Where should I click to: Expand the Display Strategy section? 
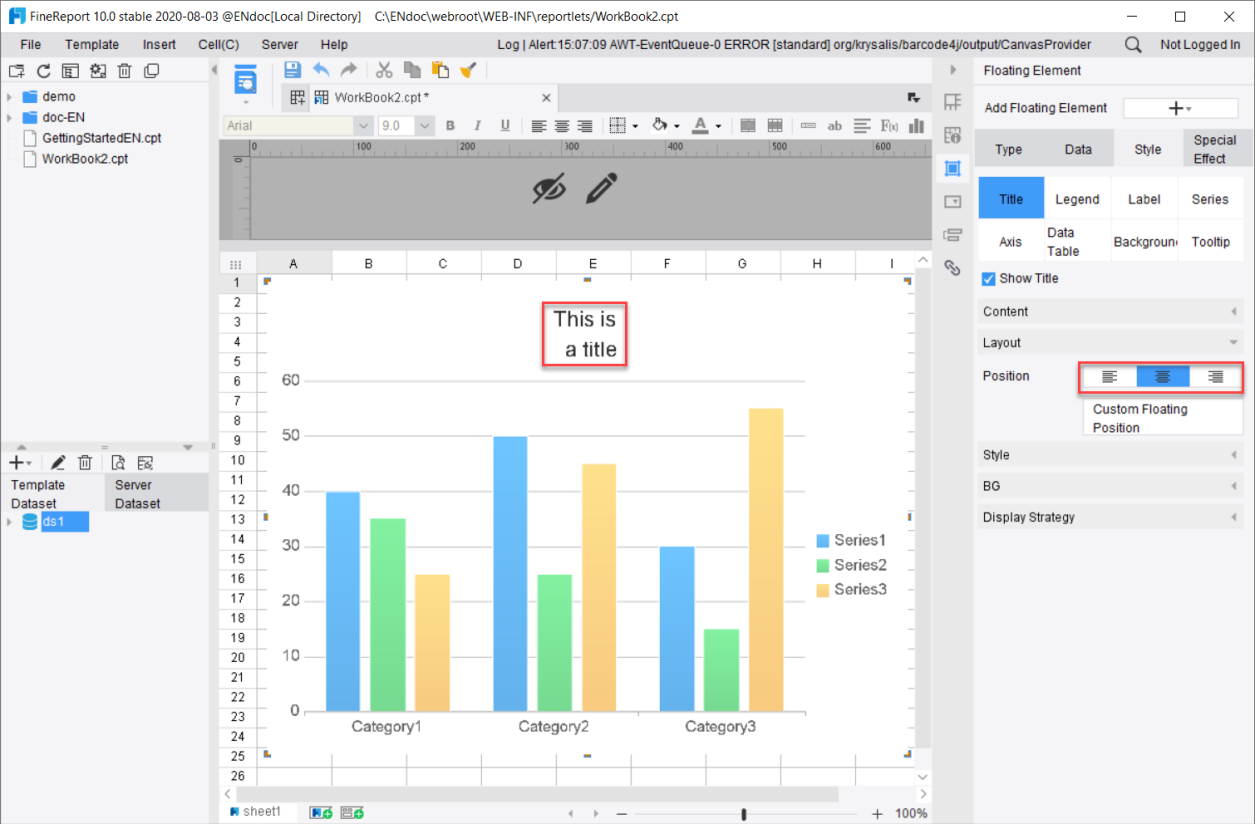1110,517
